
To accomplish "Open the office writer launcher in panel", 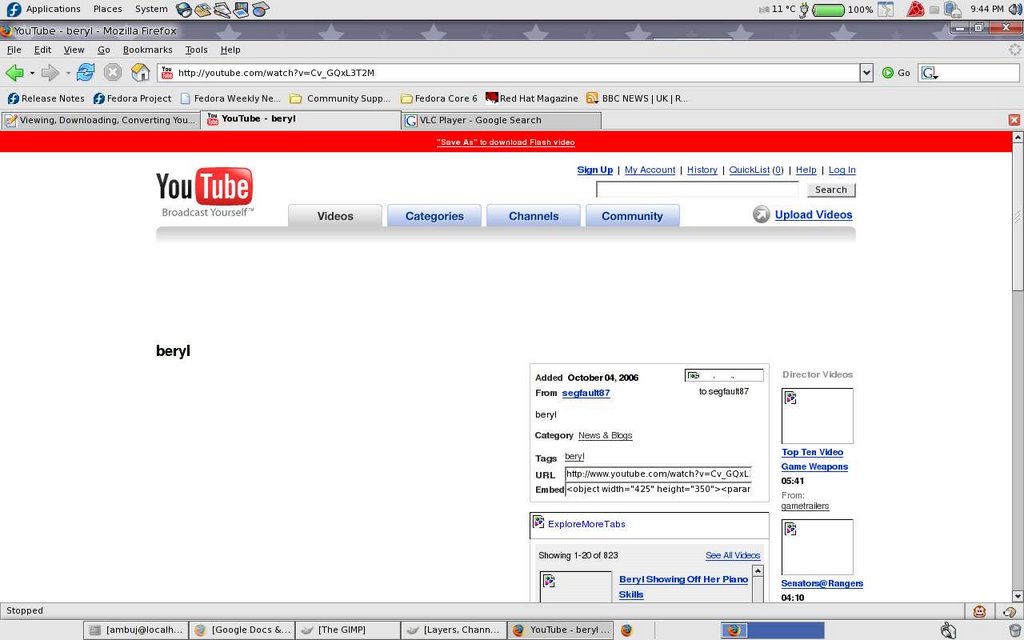I will [222, 9].
